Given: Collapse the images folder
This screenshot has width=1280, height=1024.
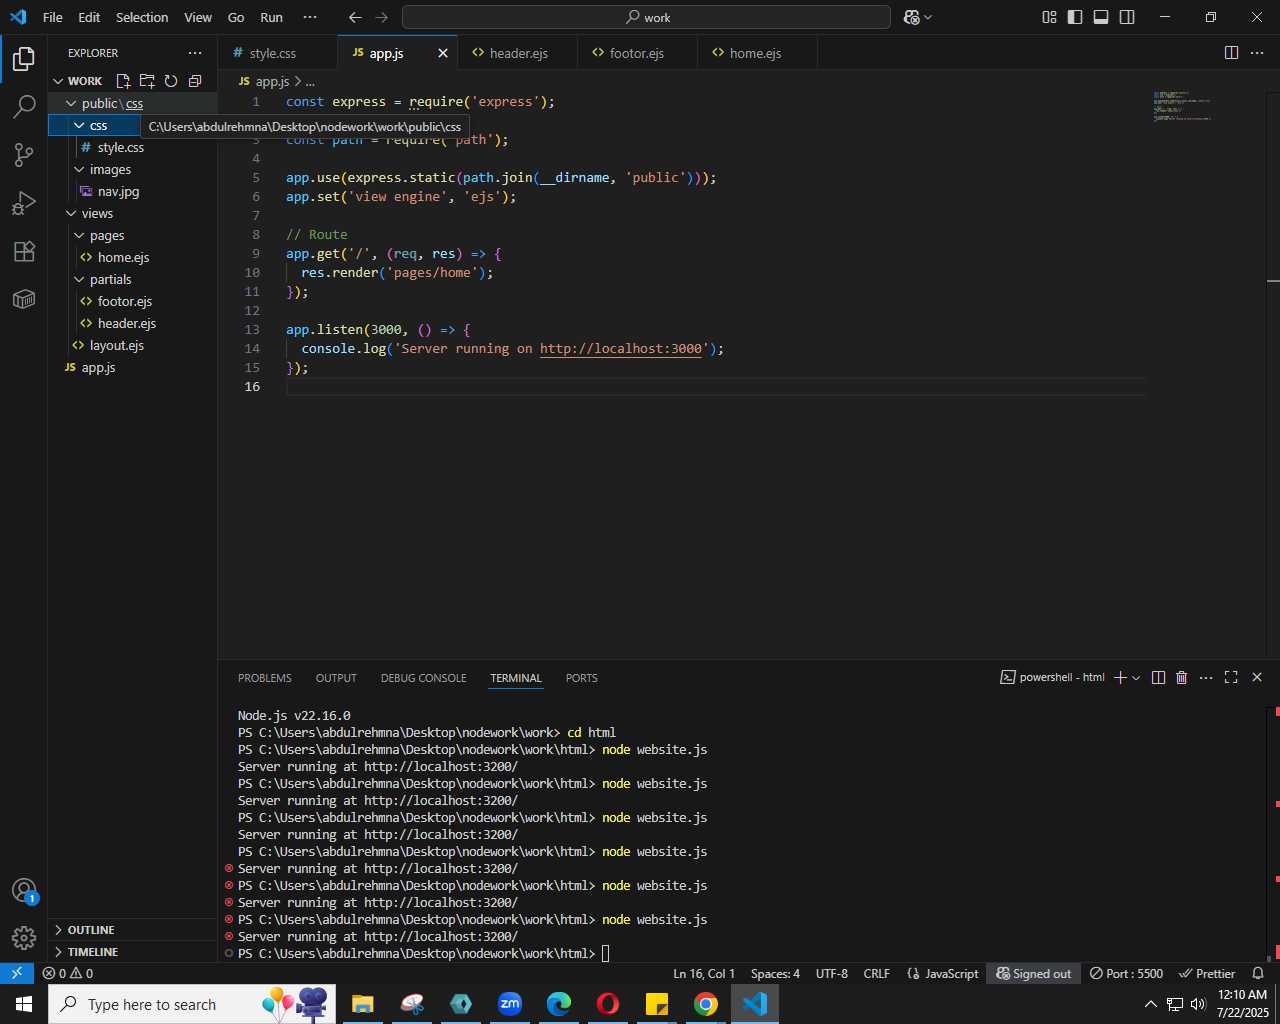Looking at the screenshot, I should [132, 169].
